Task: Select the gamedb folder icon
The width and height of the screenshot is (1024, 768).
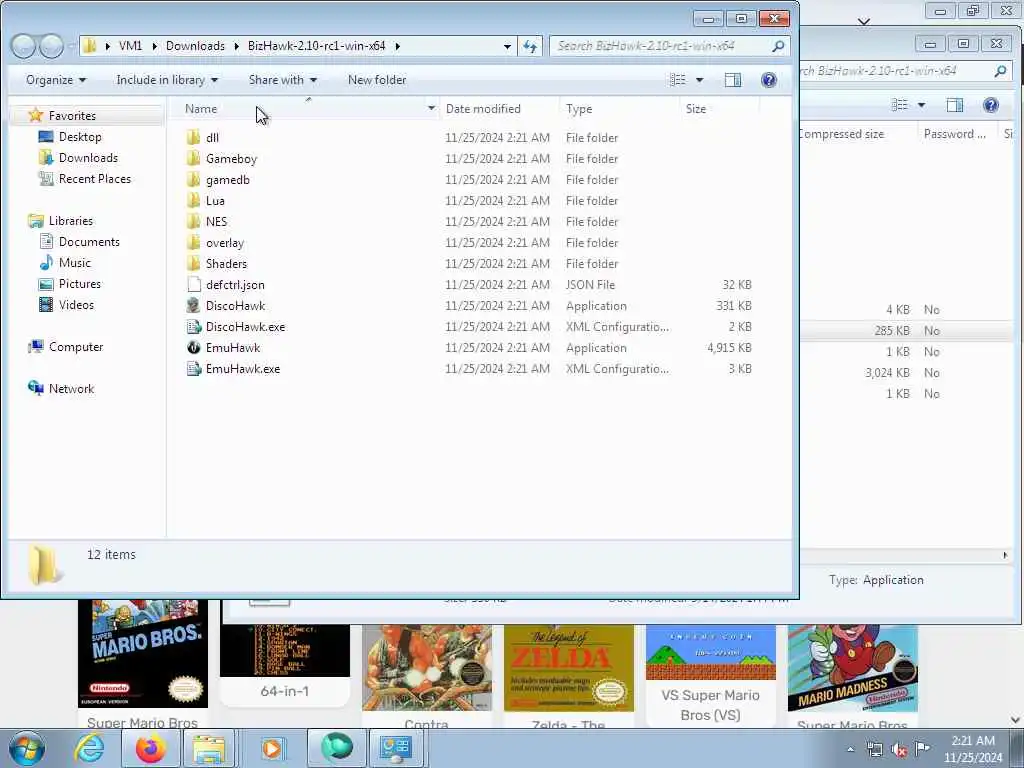Action: (x=193, y=180)
